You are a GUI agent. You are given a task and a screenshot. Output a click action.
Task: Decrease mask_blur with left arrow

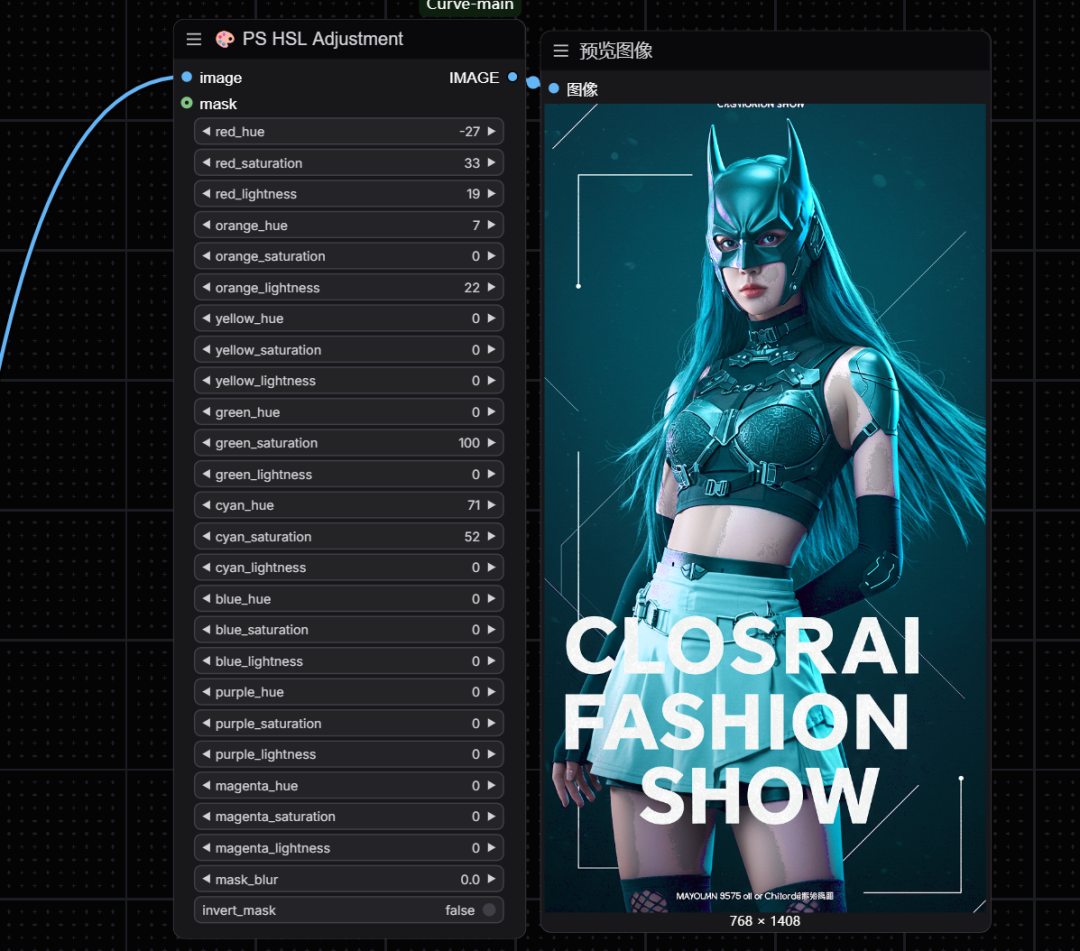coord(206,879)
